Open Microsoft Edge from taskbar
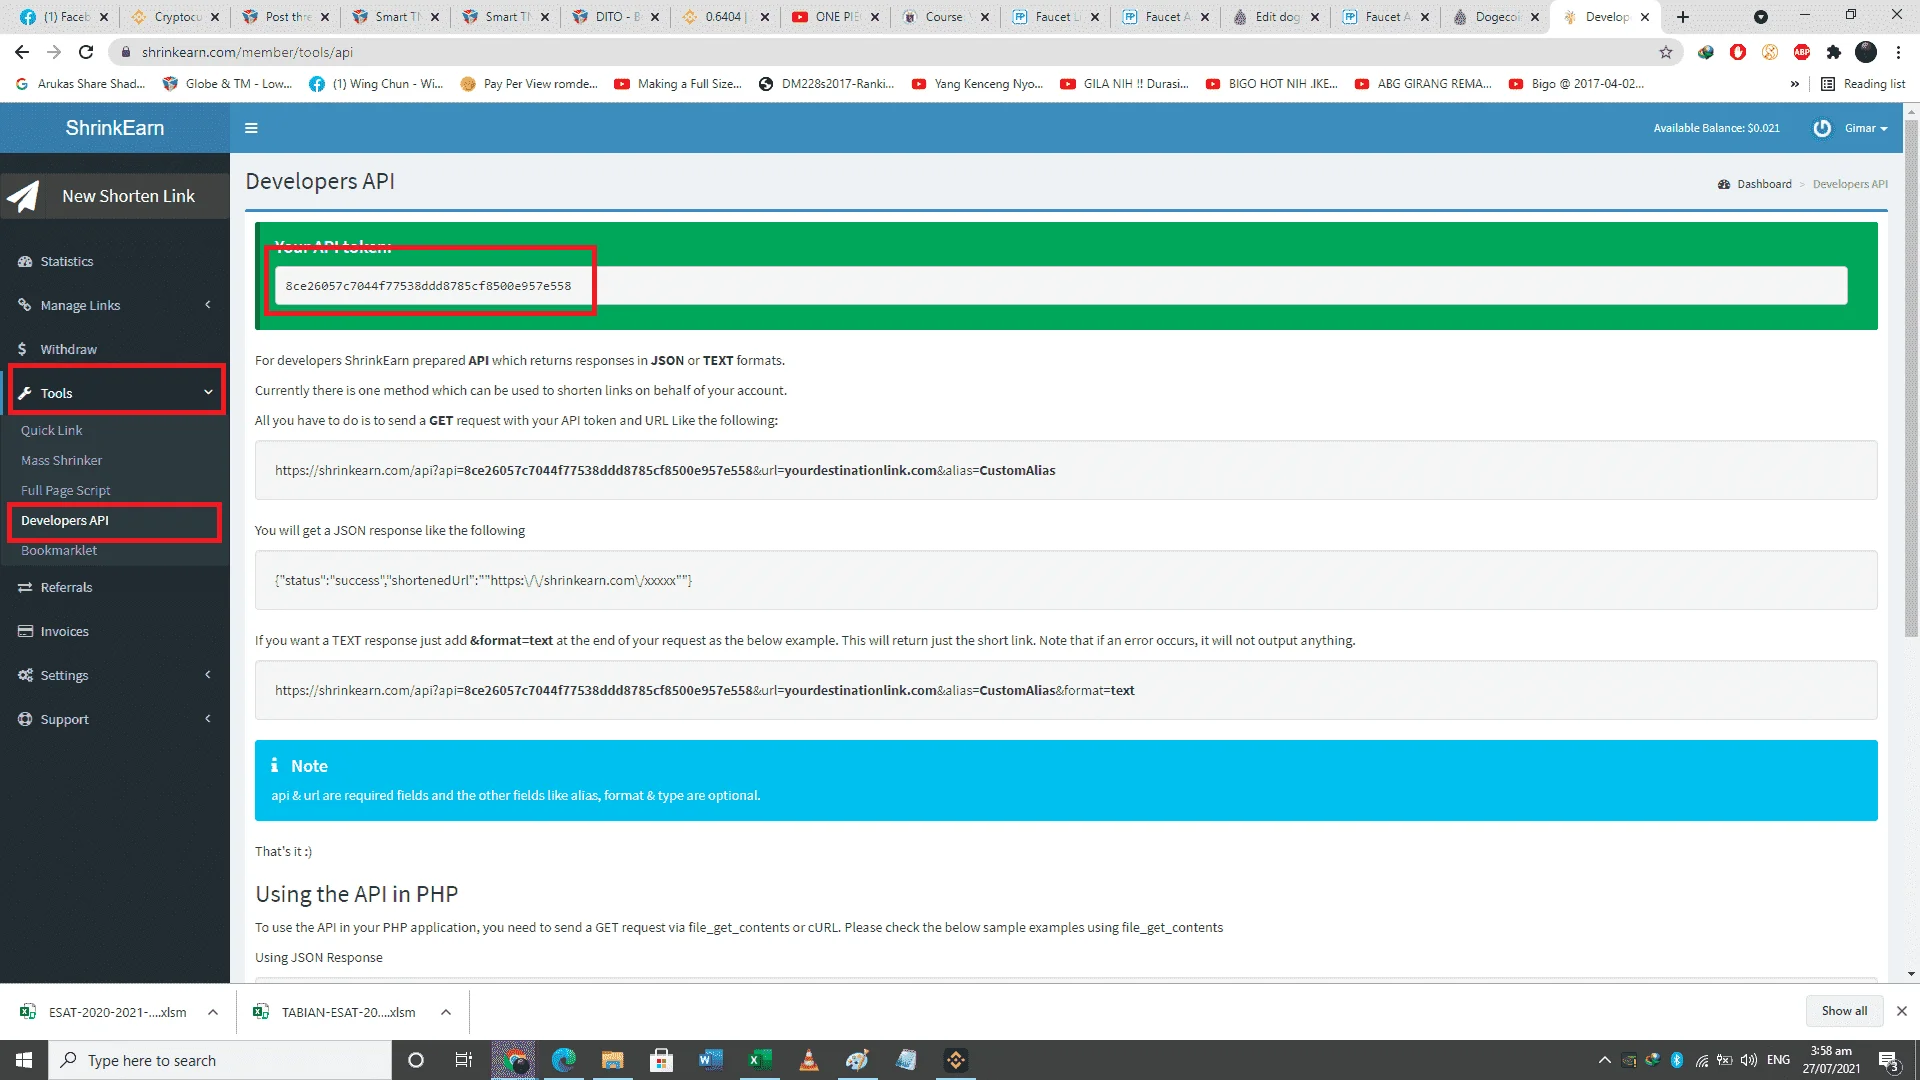Screen dimensions: 1920x1080 coord(563,1060)
